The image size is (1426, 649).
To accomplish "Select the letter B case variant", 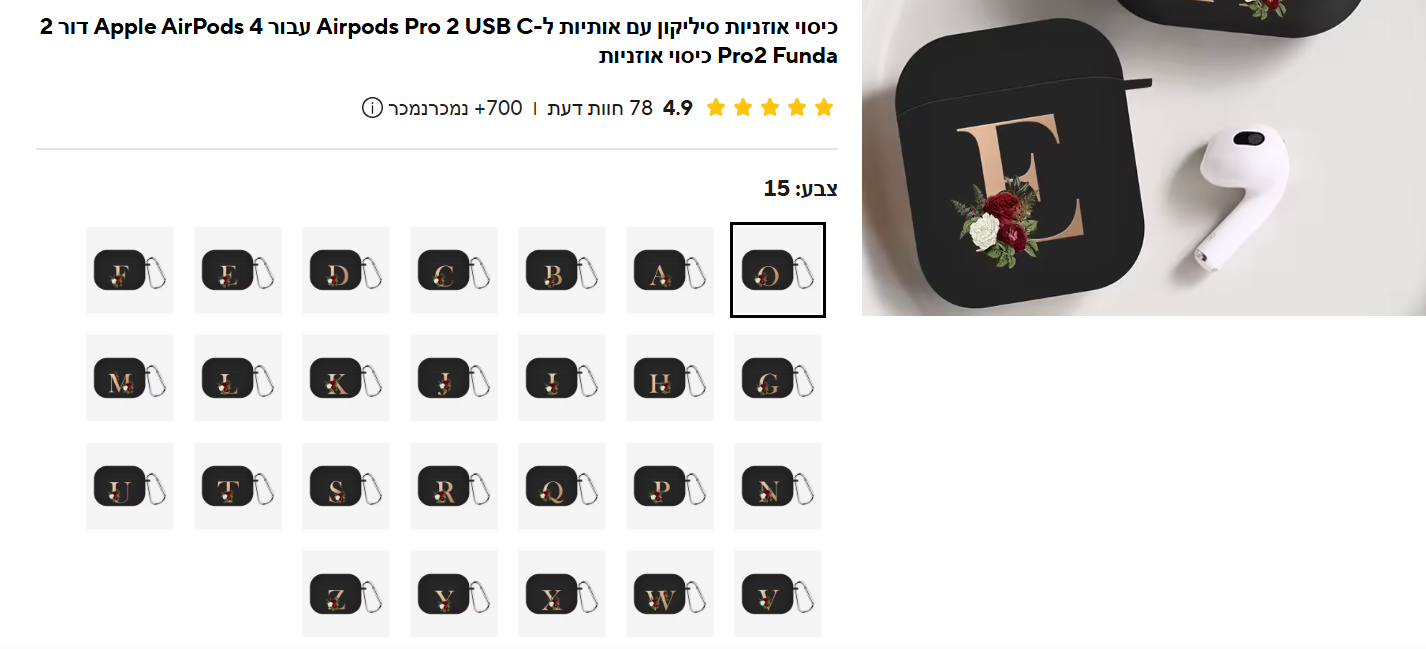I will pos(562,270).
